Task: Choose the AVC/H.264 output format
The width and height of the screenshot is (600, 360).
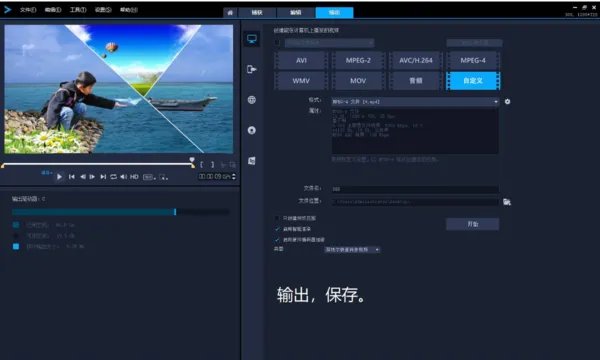Action: pyautogui.click(x=416, y=60)
